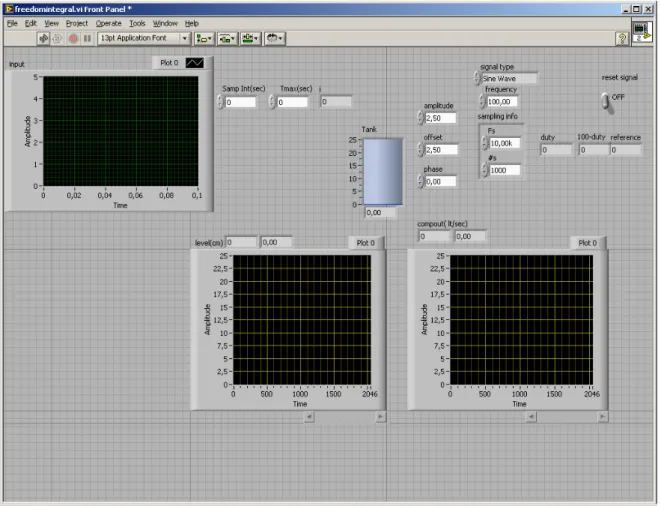Open the Tools menu

tap(137, 24)
